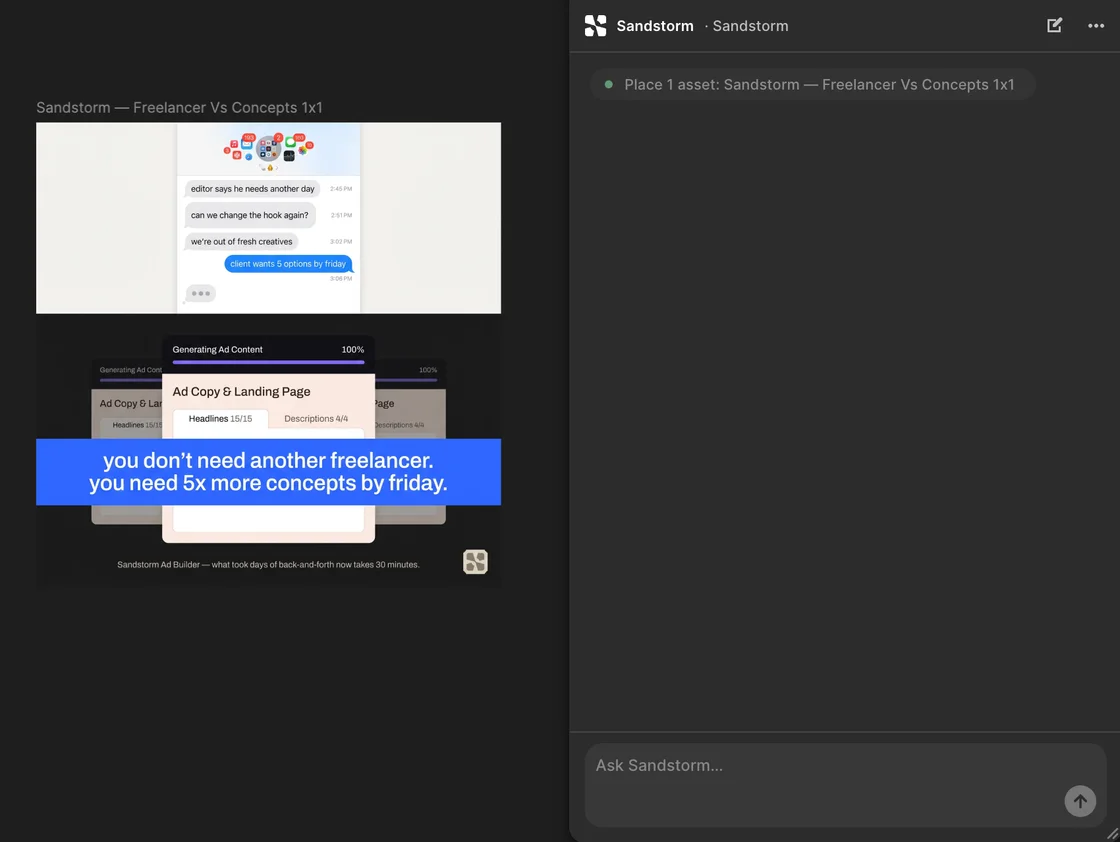Click the 'Ad Copy & Landing Page' heading
Image resolution: width=1120 pixels, height=842 pixels.
(241, 391)
